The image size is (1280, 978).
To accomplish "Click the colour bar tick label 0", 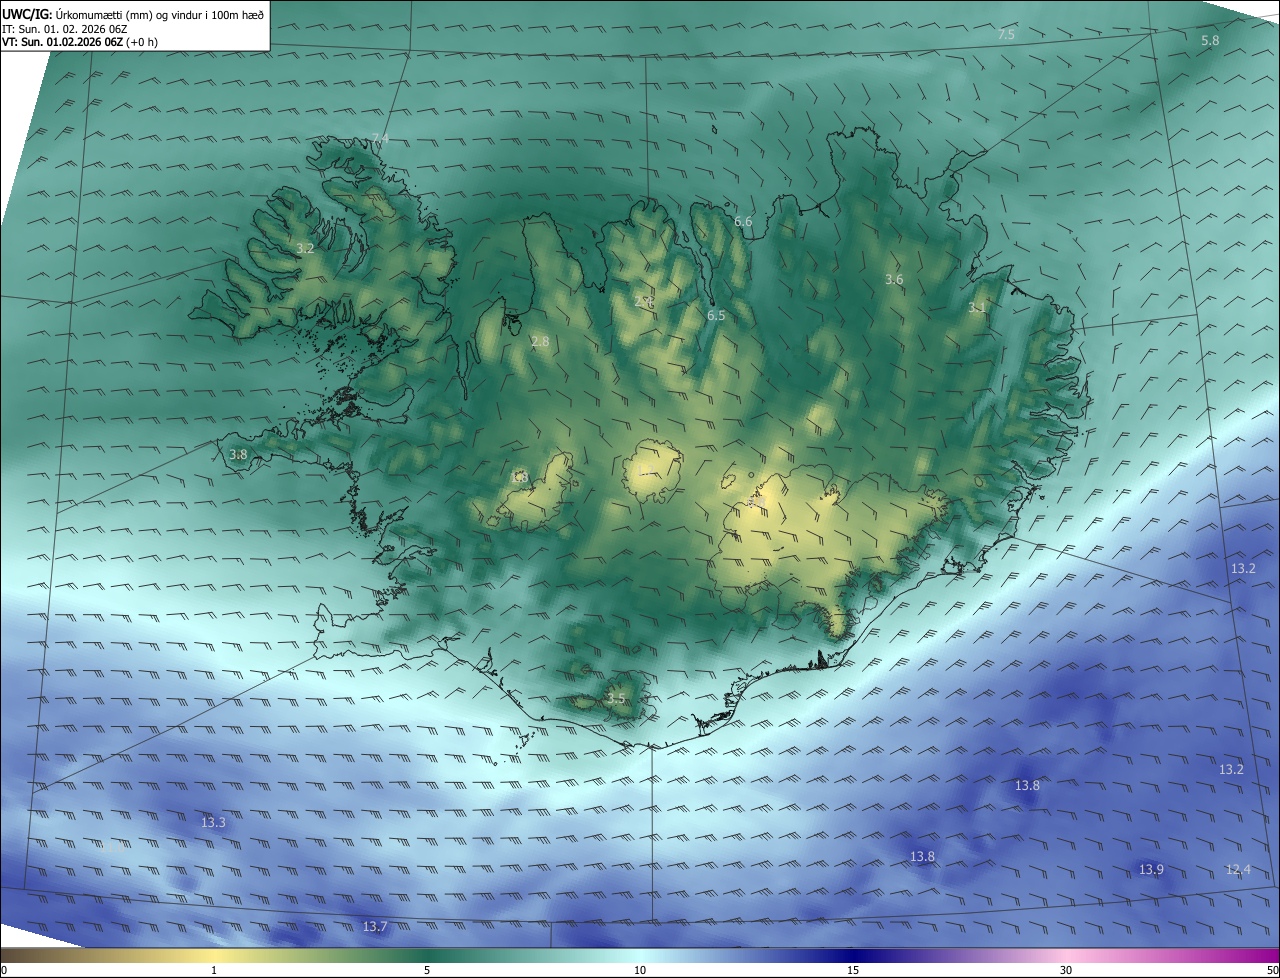I will [x=4, y=970].
